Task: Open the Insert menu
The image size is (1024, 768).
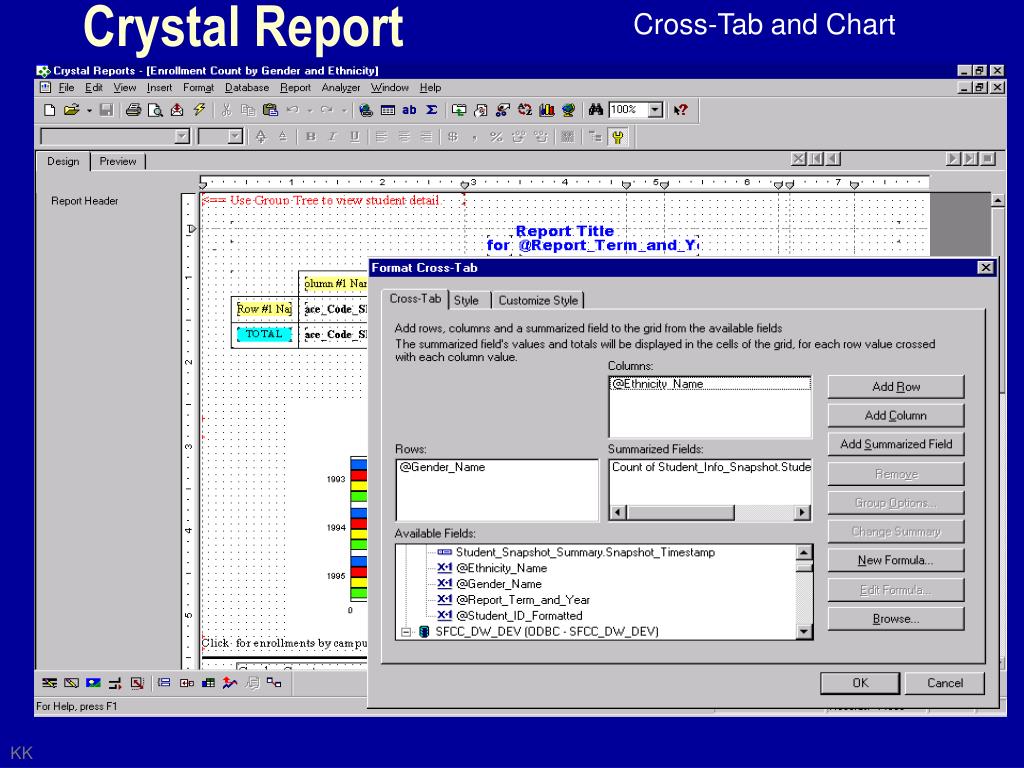Action: tap(159, 88)
